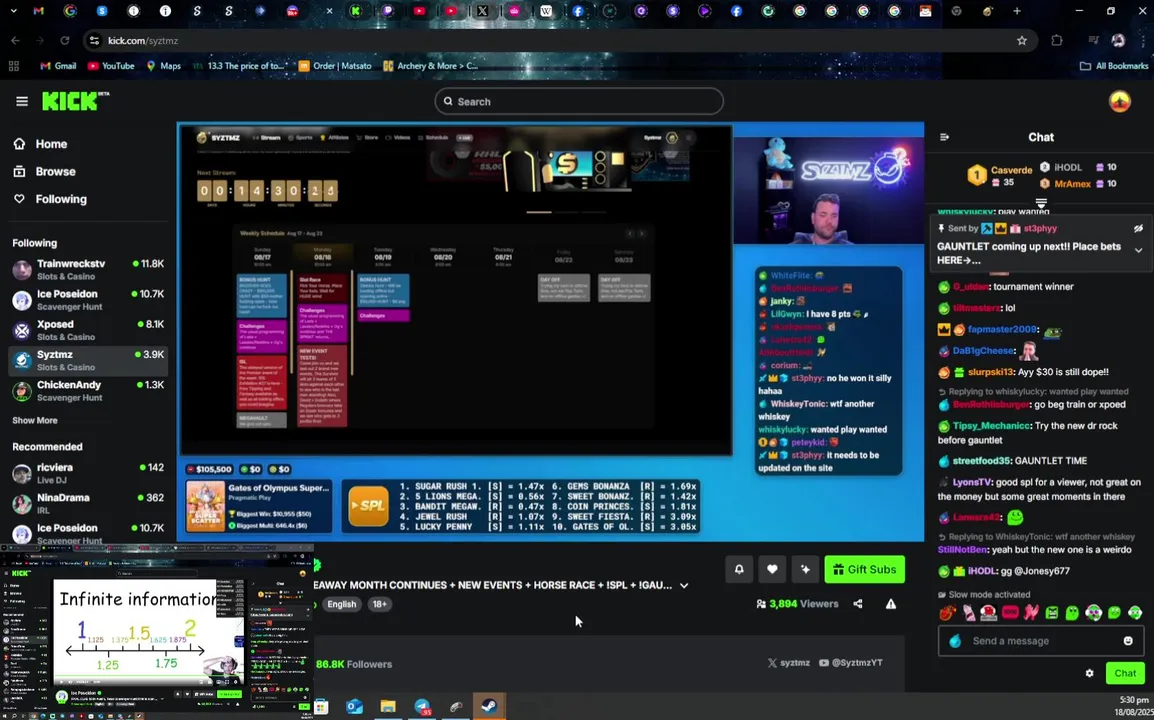Click top gifter Casverde in chat leaderboard

point(1011,170)
